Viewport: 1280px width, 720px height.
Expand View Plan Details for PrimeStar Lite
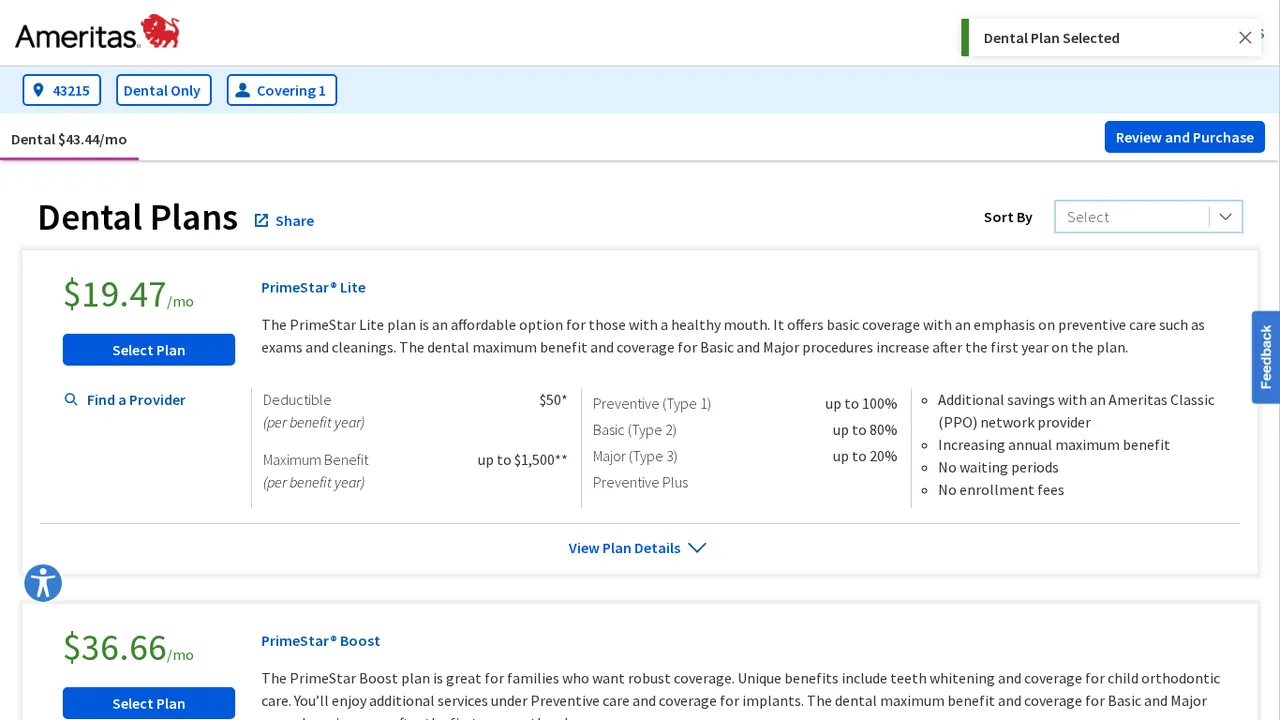coord(637,548)
